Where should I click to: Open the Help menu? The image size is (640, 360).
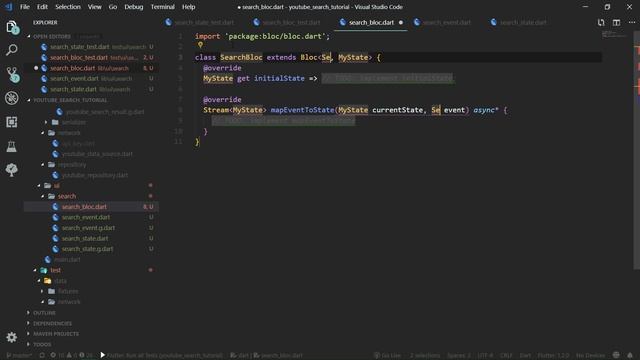point(188,7)
